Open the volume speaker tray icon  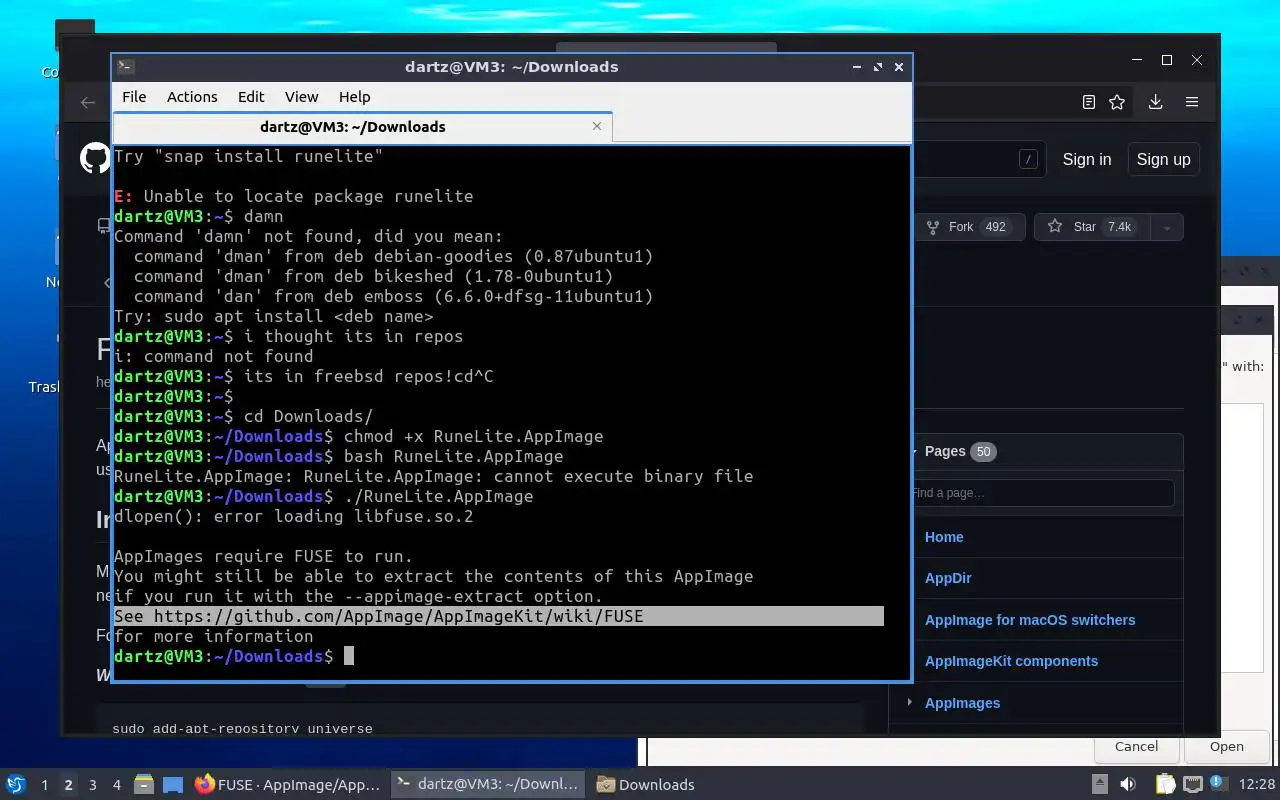tap(1128, 785)
